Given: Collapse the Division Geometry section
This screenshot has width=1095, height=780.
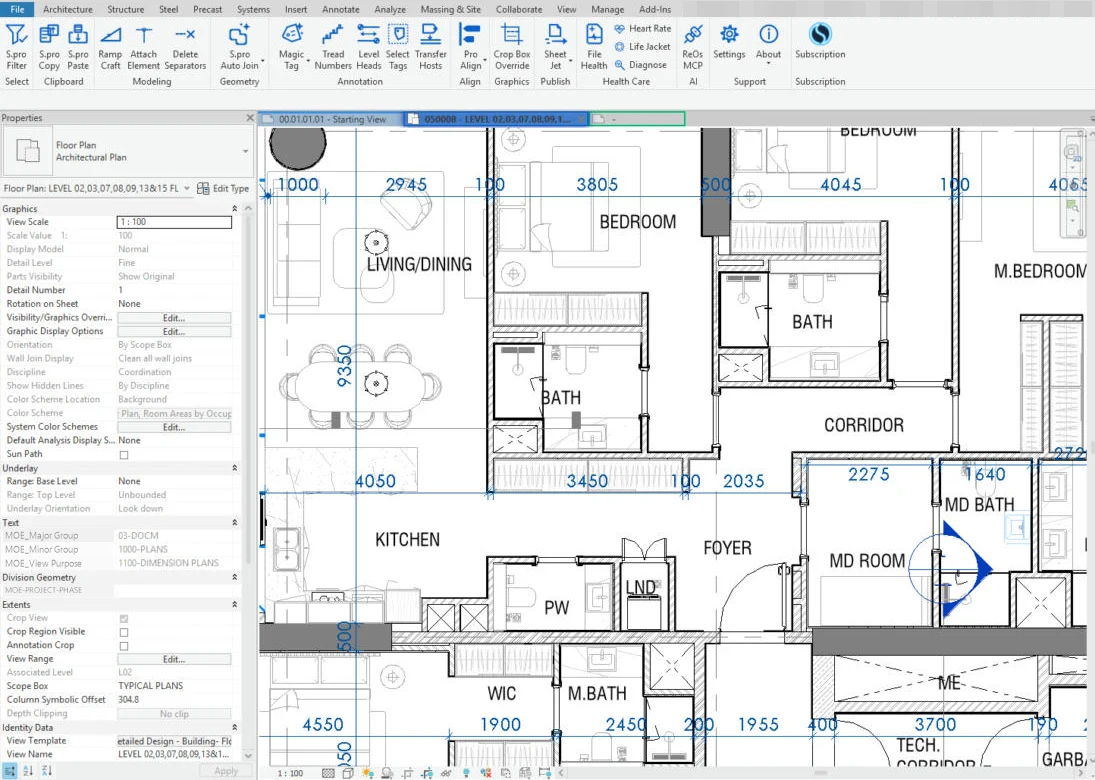Looking at the screenshot, I should pyautogui.click(x=235, y=577).
